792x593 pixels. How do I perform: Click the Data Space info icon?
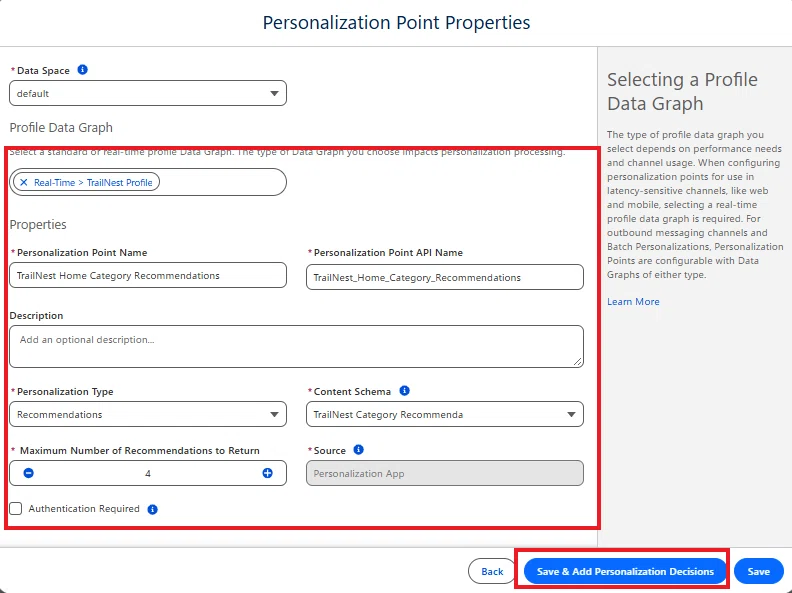[x=82, y=70]
